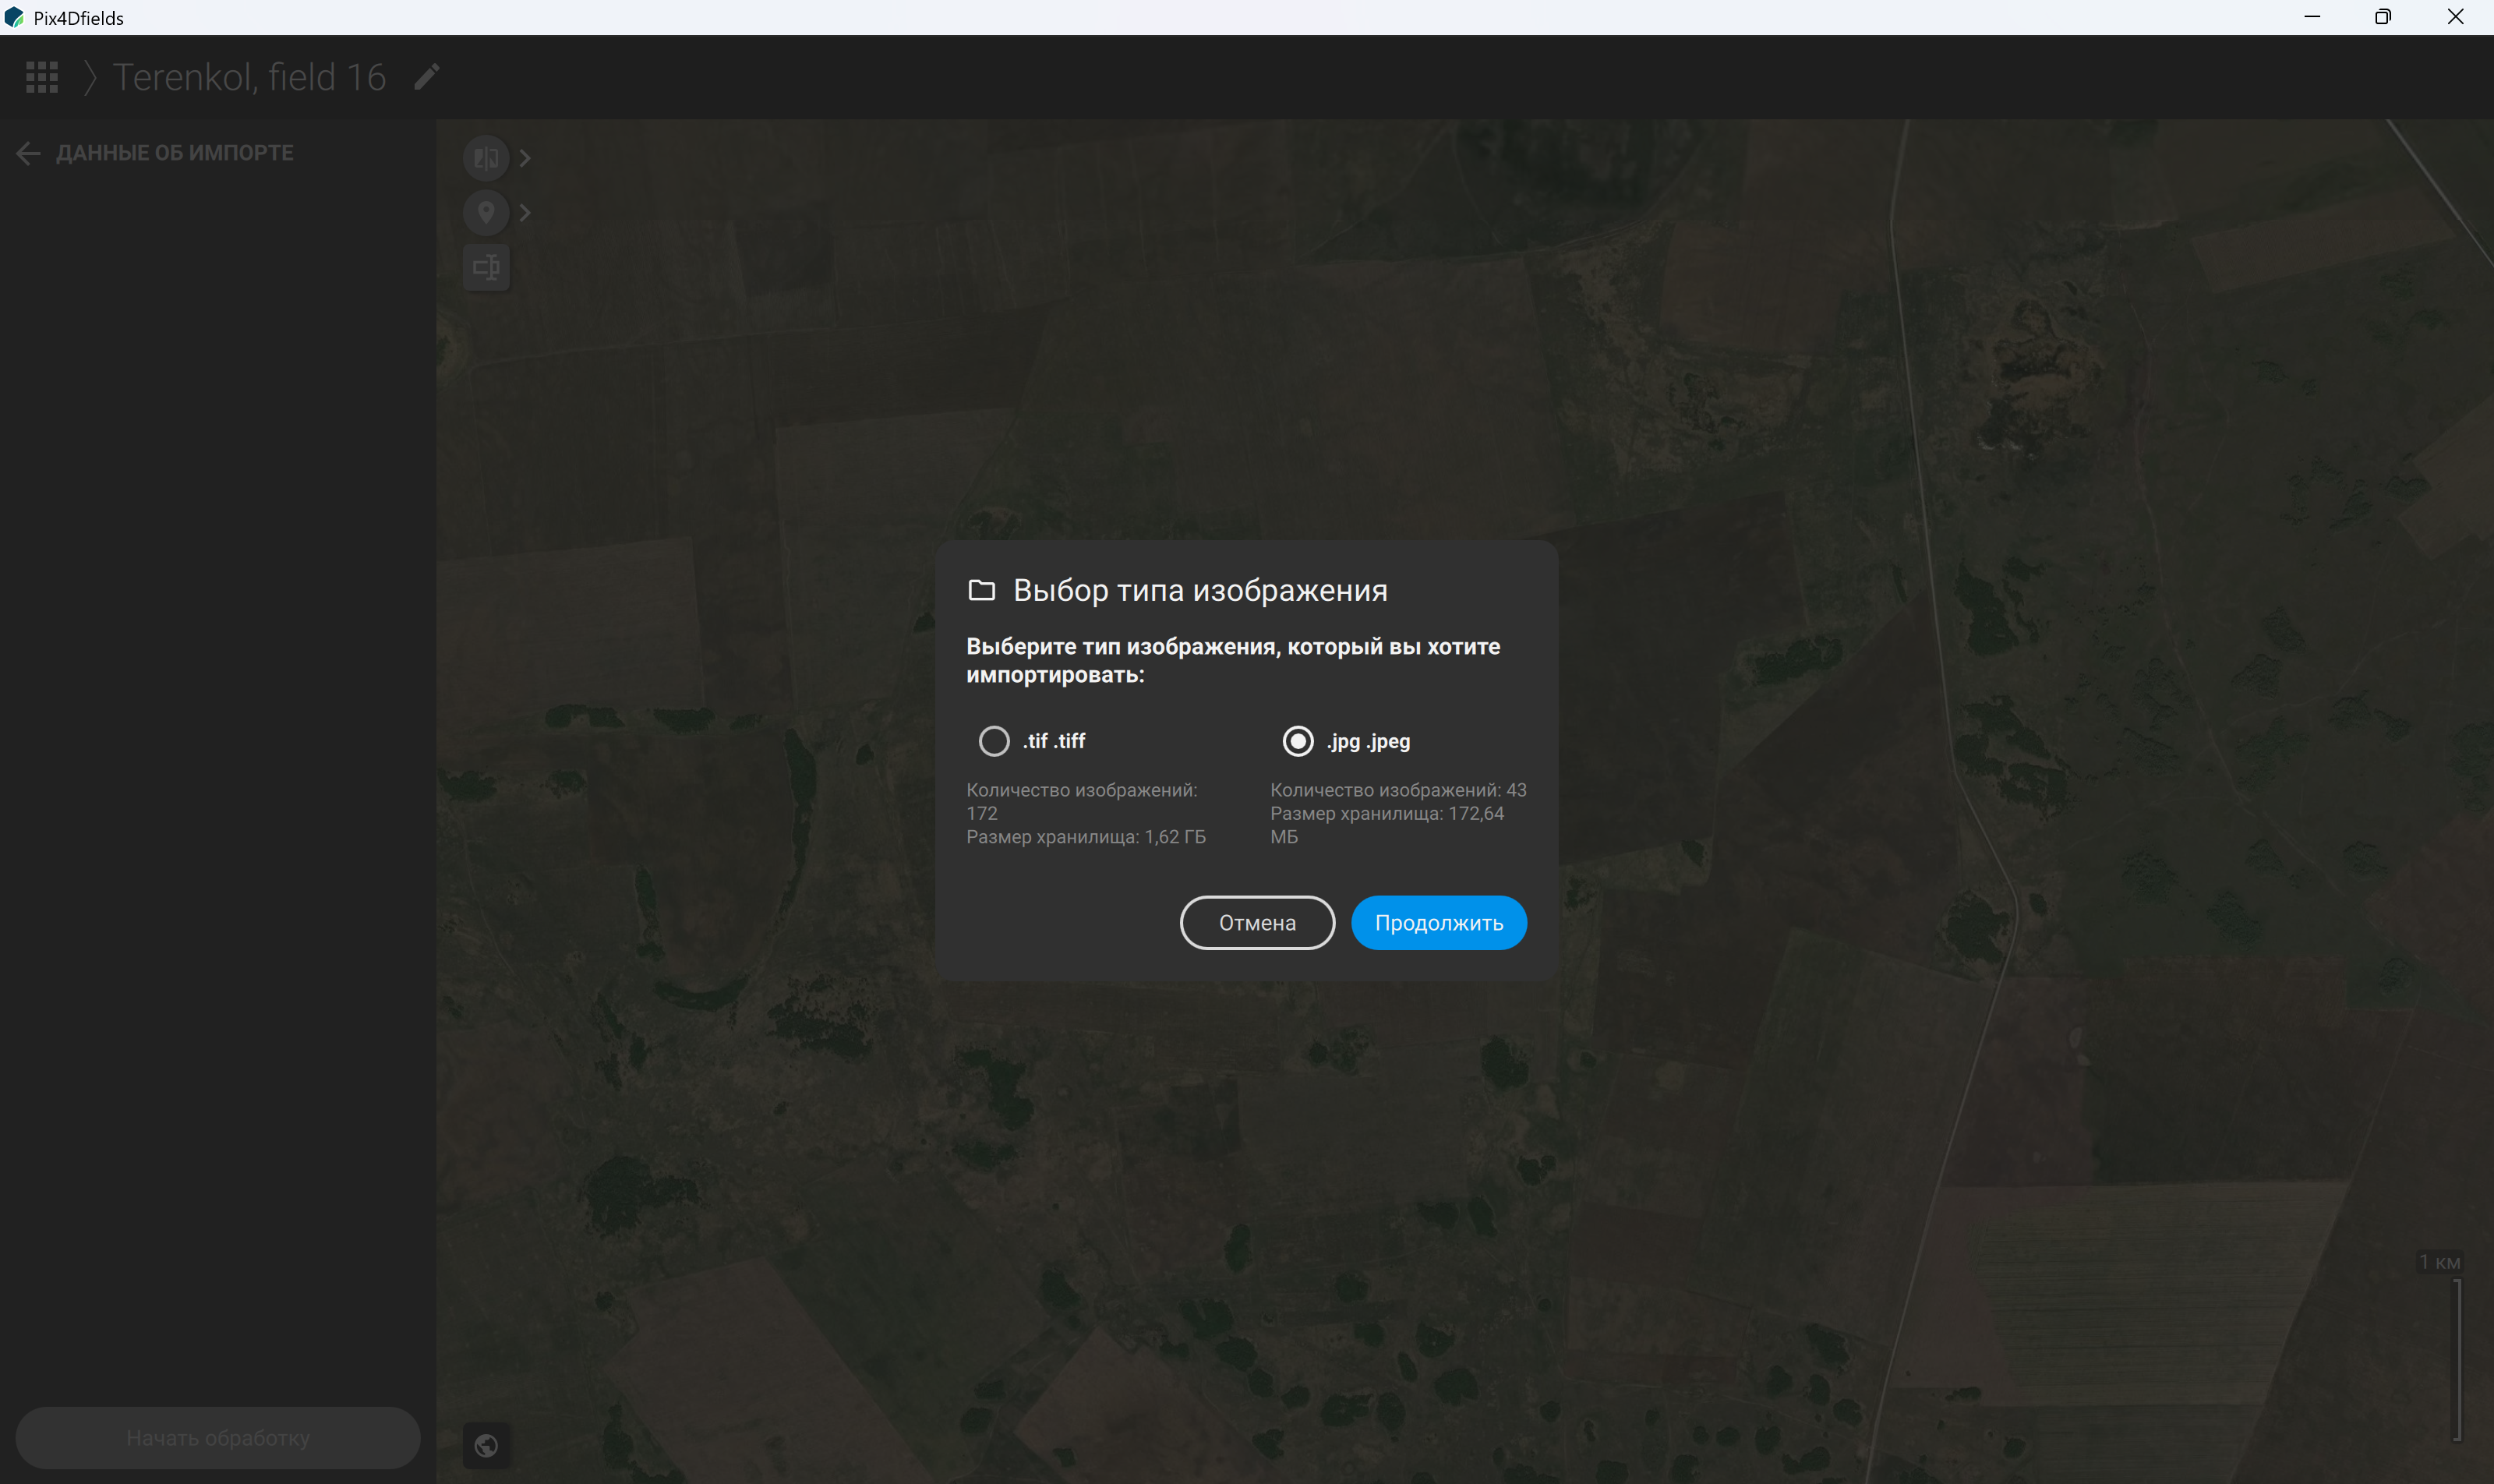
Task: Open the split compare view icon
Action: tap(486, 158)
